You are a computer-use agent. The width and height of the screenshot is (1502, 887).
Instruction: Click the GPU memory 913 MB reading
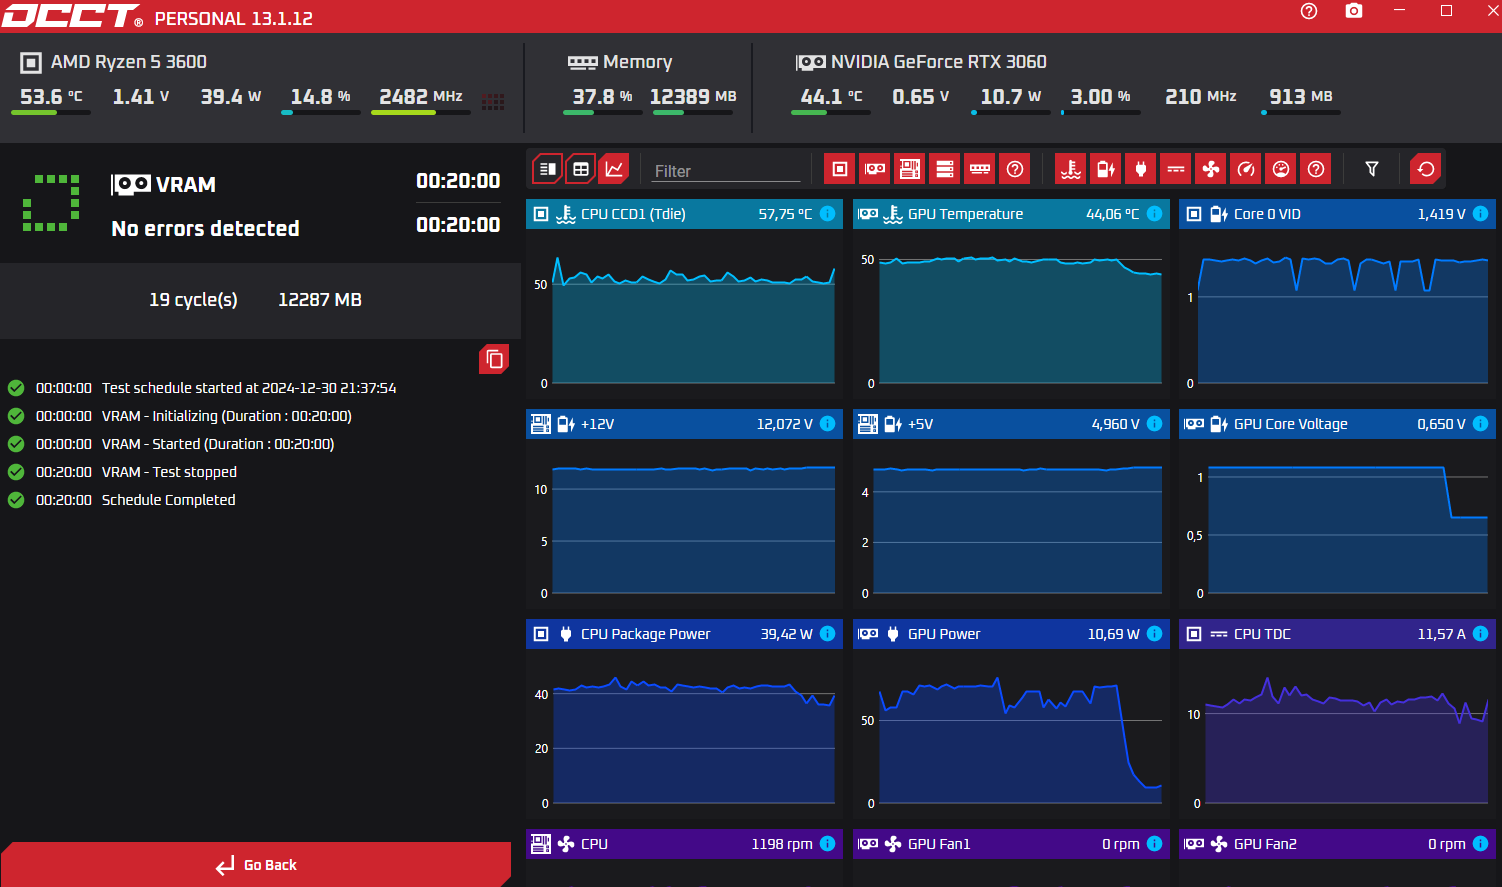(x=1301, y=97)
